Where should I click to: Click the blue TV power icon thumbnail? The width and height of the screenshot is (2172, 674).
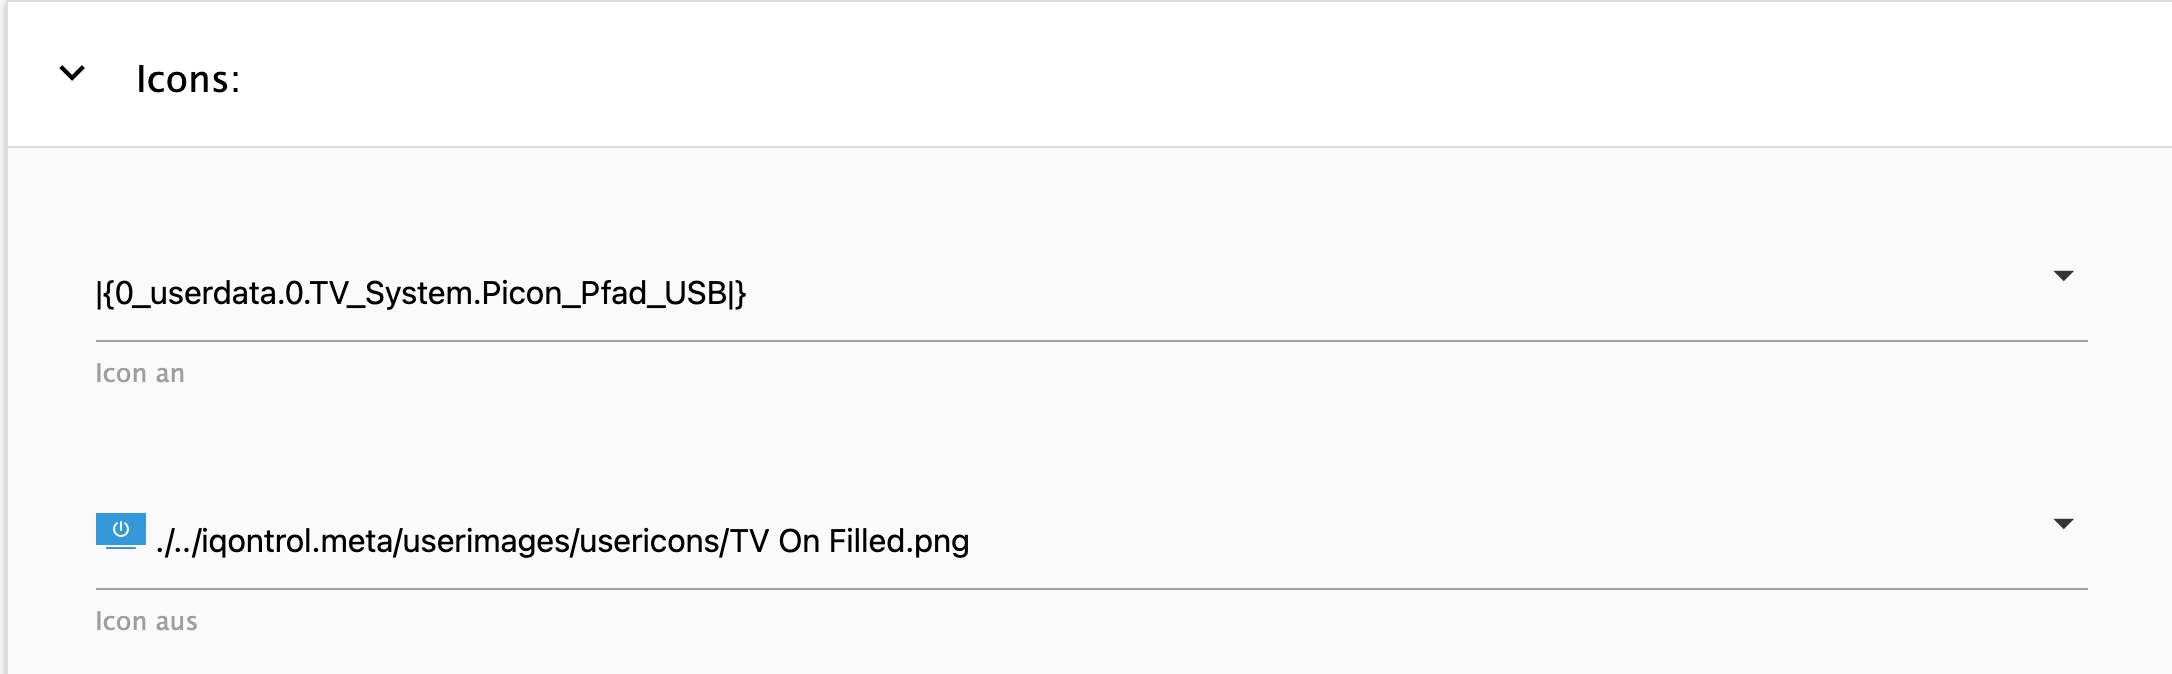[x=121, y=531]
